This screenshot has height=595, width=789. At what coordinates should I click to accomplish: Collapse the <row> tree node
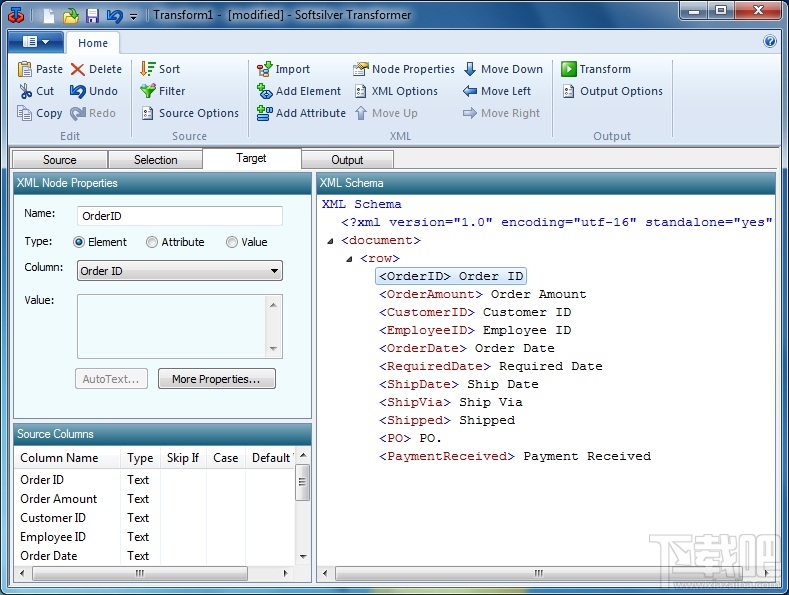pyautogui.click(x=349, y=259)
